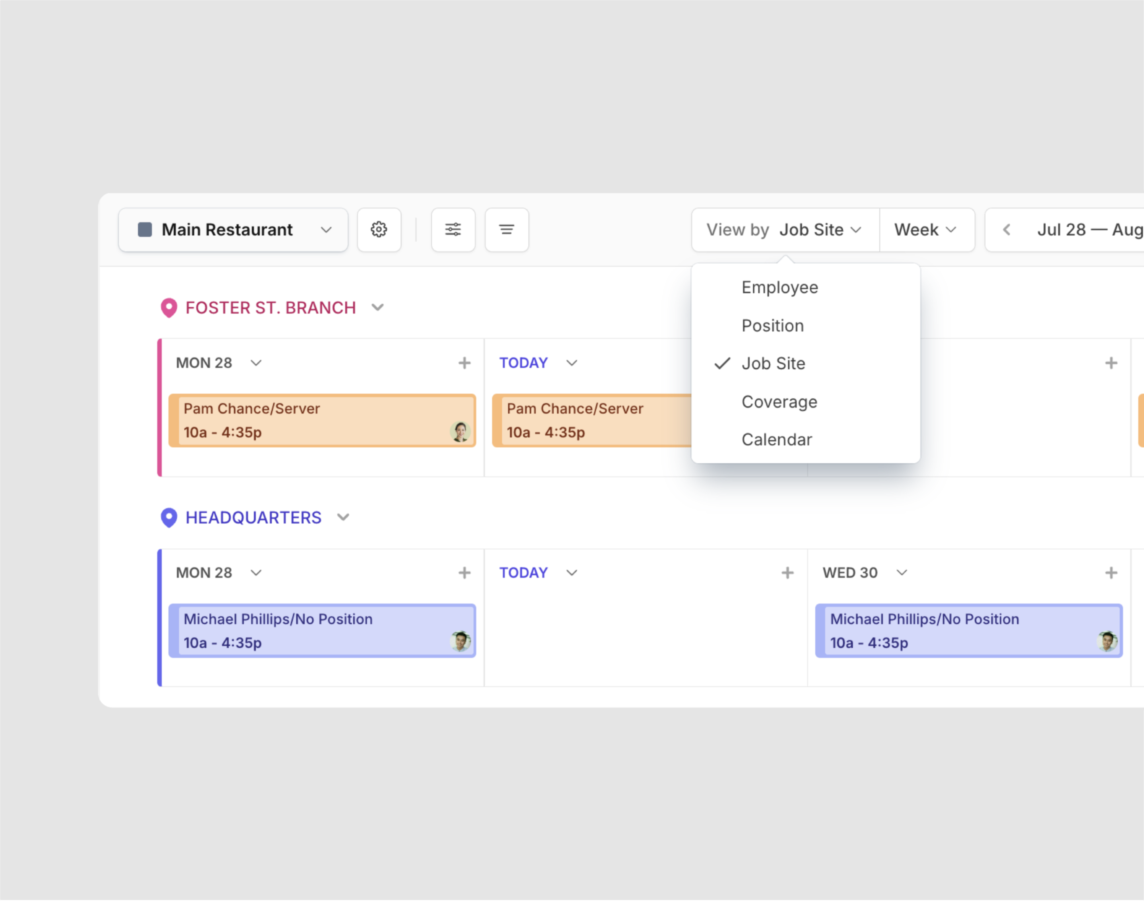
Task: Click the Main Restaurant color square
Action: (x=145, y=230)
